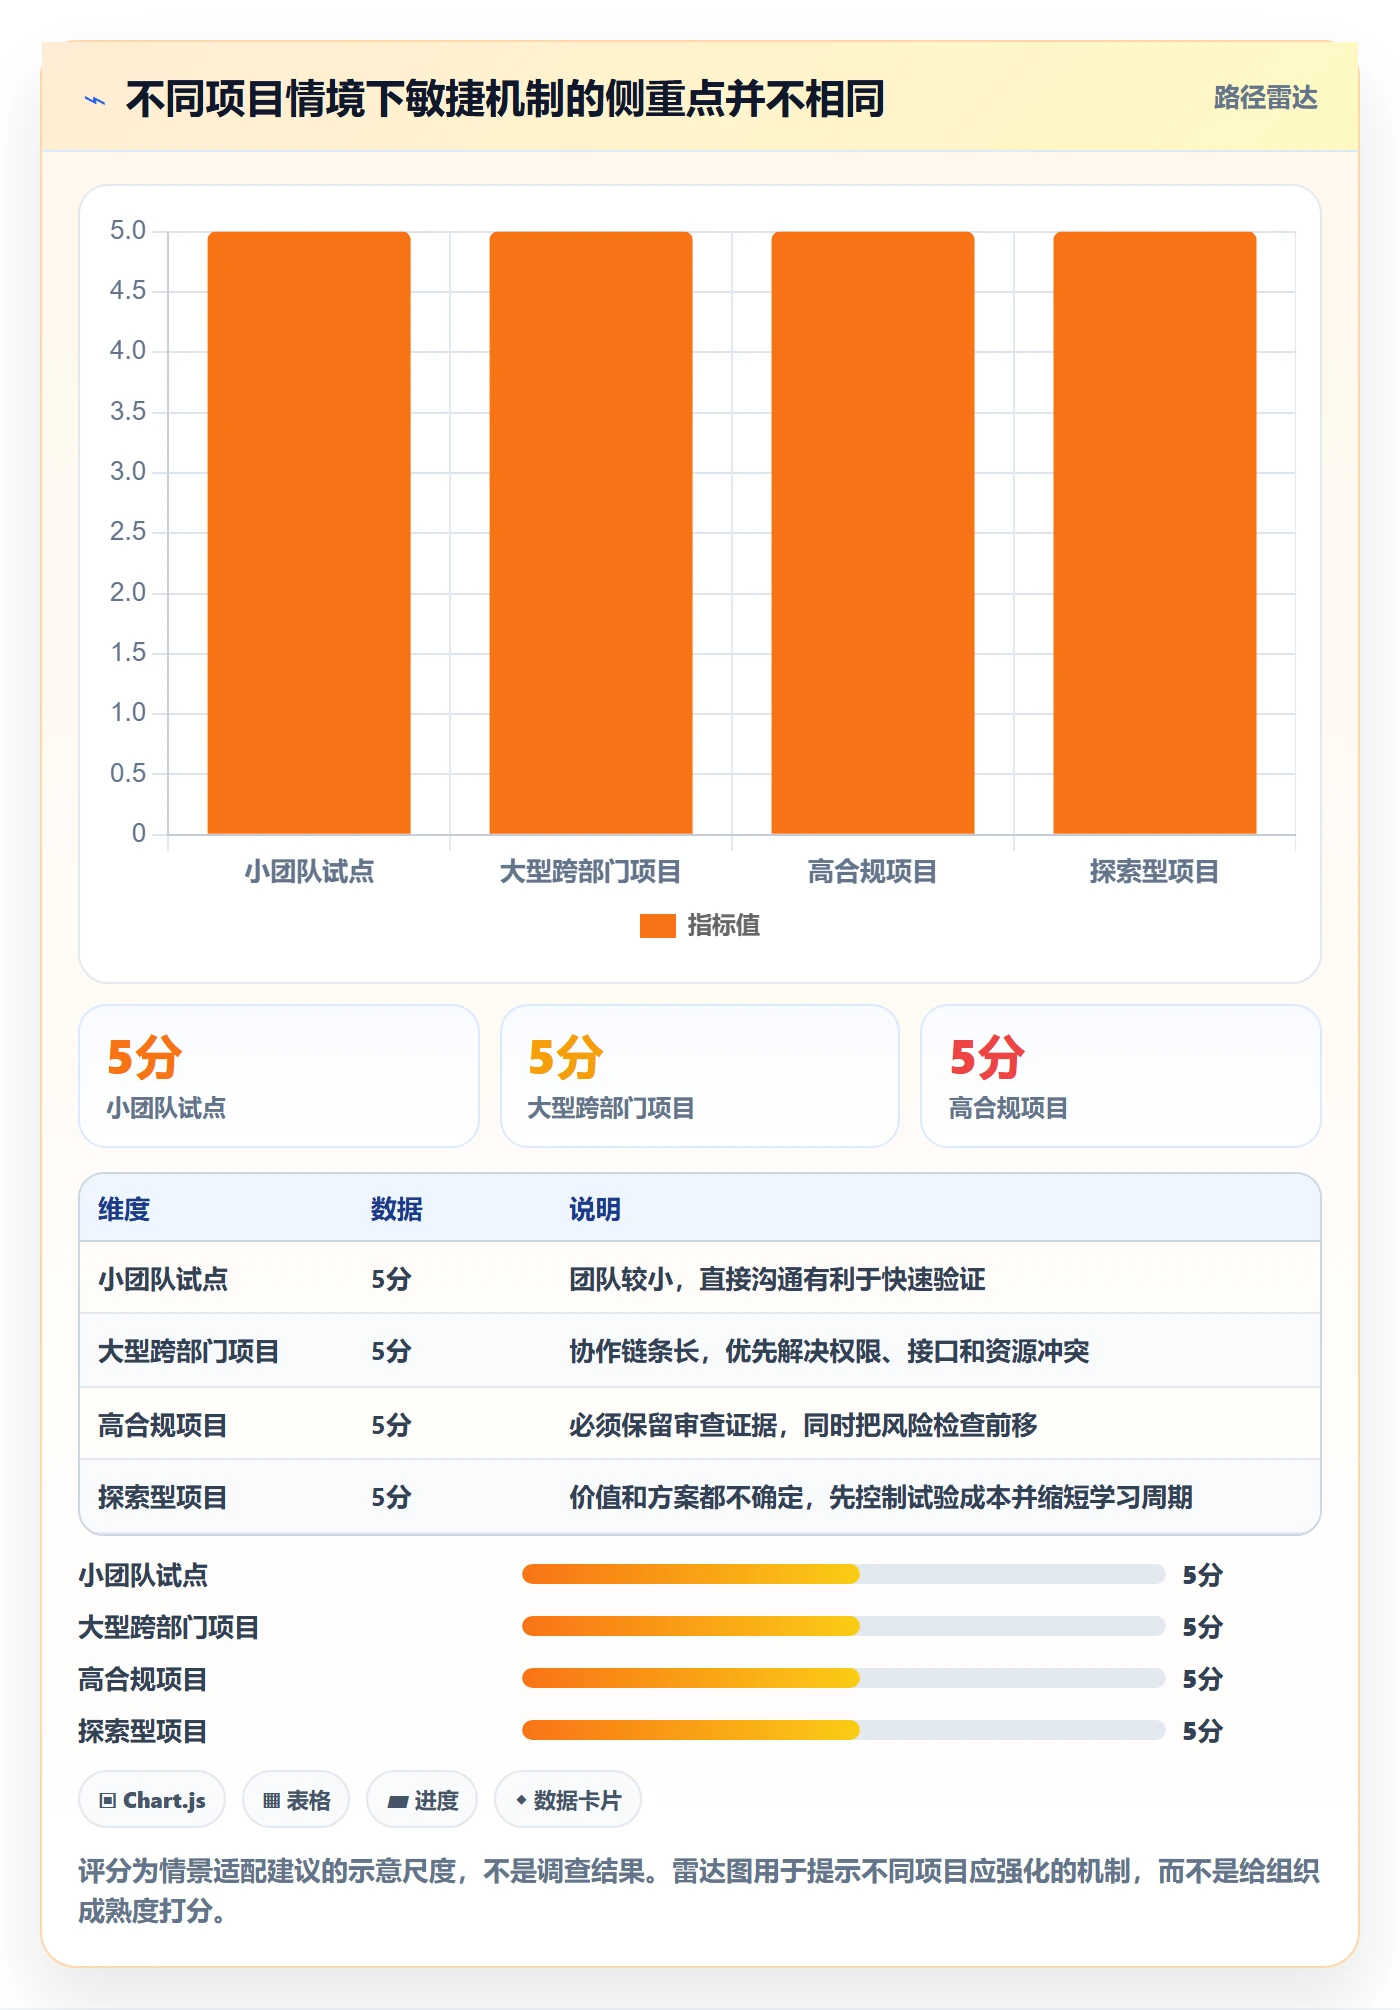Click 小团队试点 cell in the table
Image resolution: width=1400 pixels, height=2010 pixels.
coord(163,1279)
